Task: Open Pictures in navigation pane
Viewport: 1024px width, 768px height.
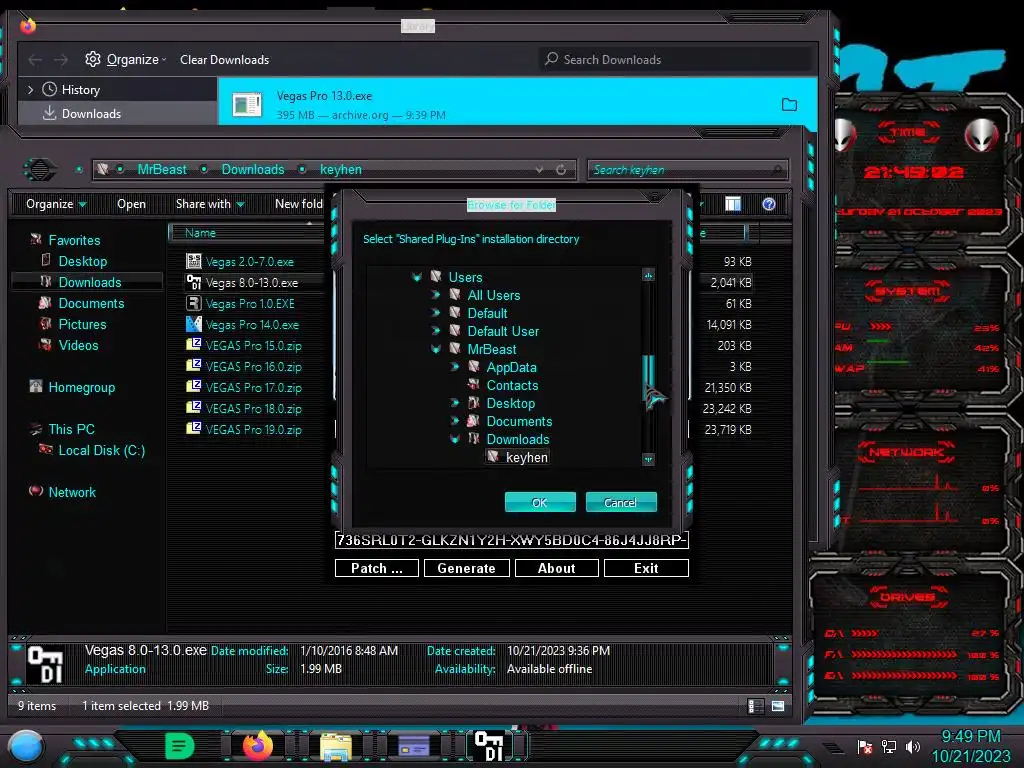Action: 82,324
